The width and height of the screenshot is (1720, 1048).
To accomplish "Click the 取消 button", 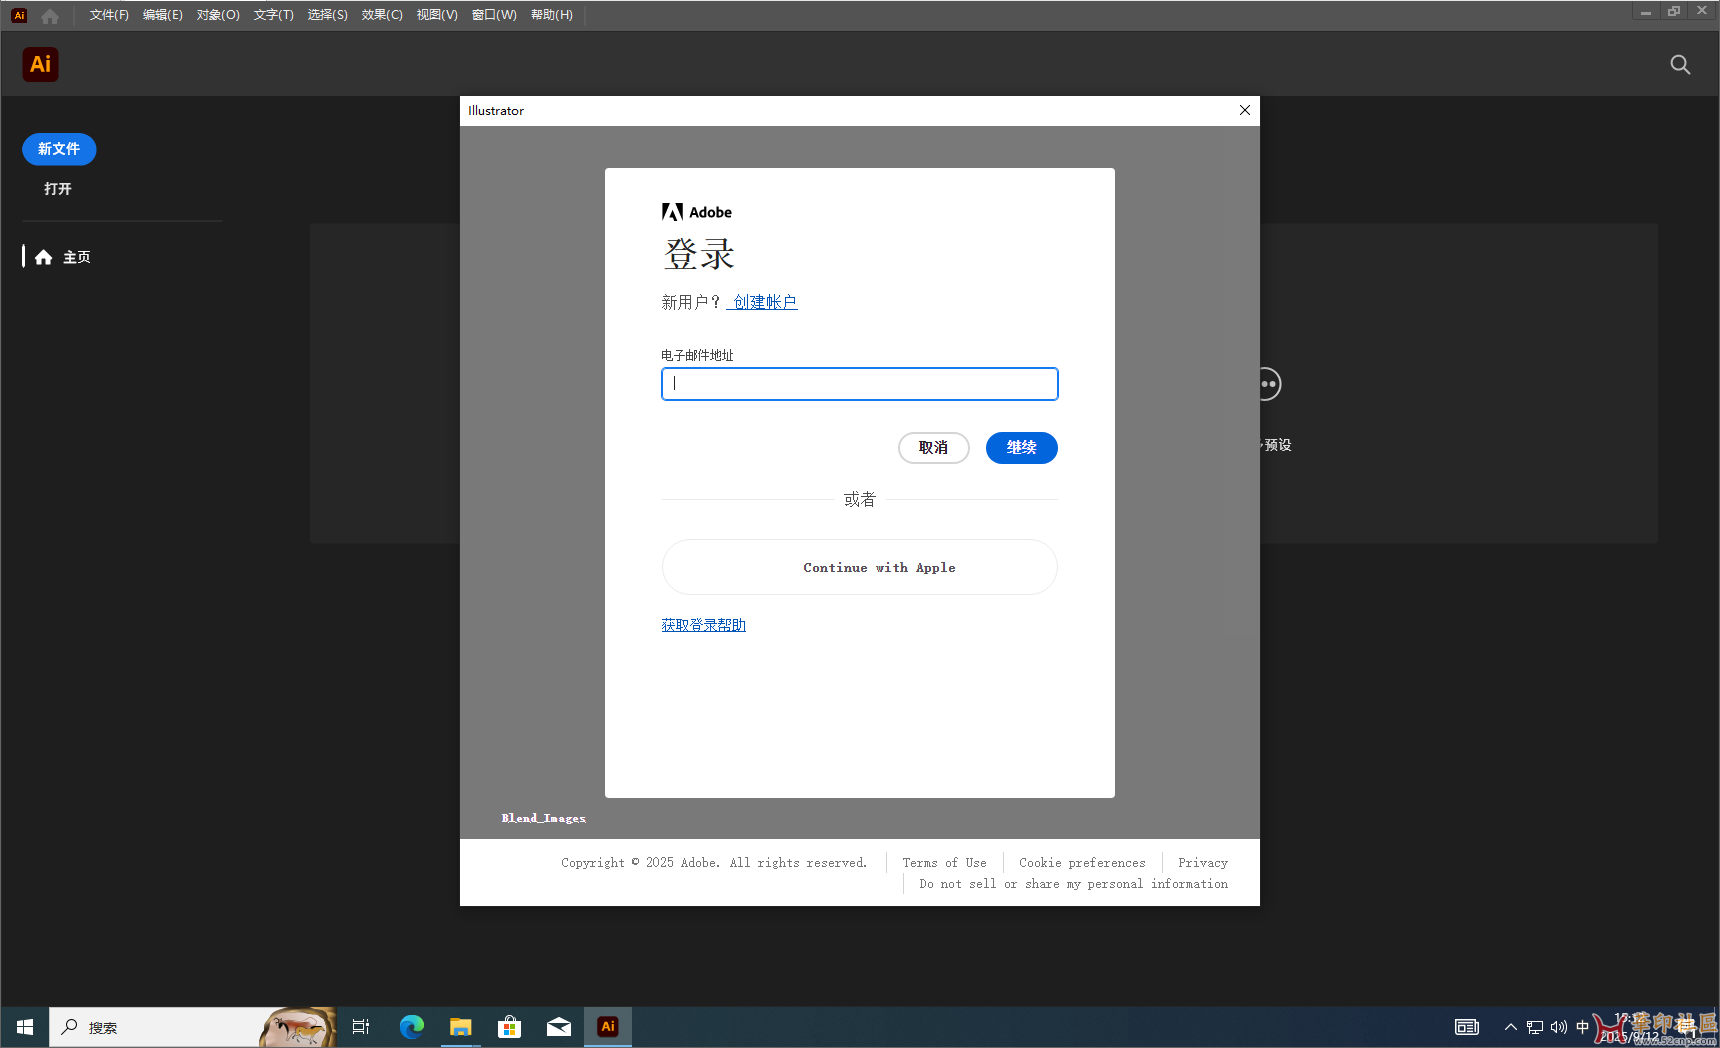I will tap(934, 448).
